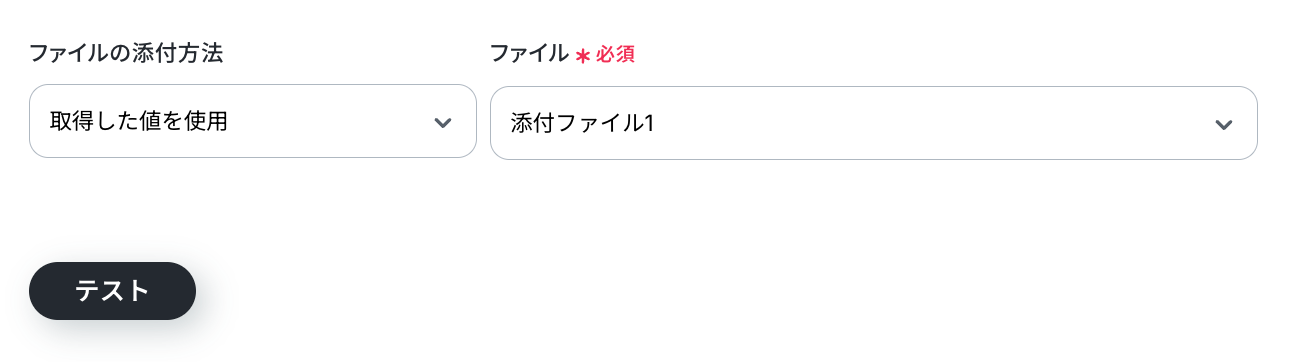Click the ファイル field label
The image size is (1308, 362).
pos(529,53)
